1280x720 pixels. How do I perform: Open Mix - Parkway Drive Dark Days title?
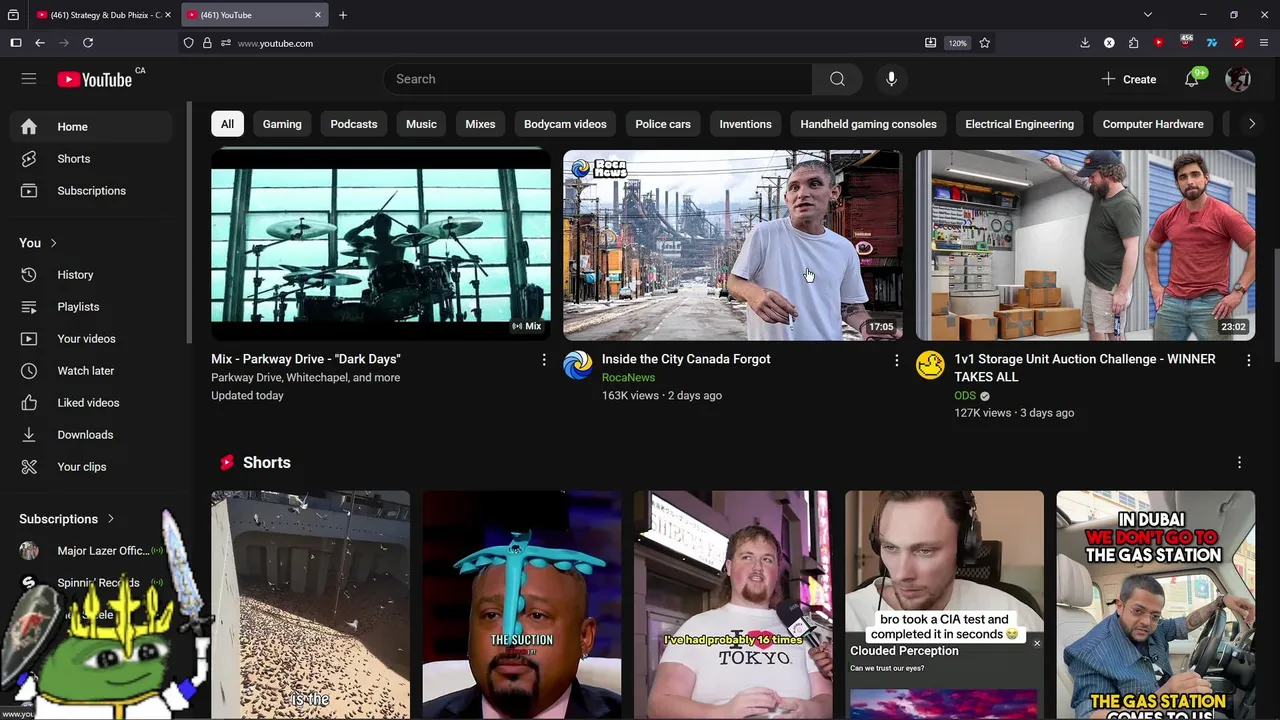coord(306,359)
